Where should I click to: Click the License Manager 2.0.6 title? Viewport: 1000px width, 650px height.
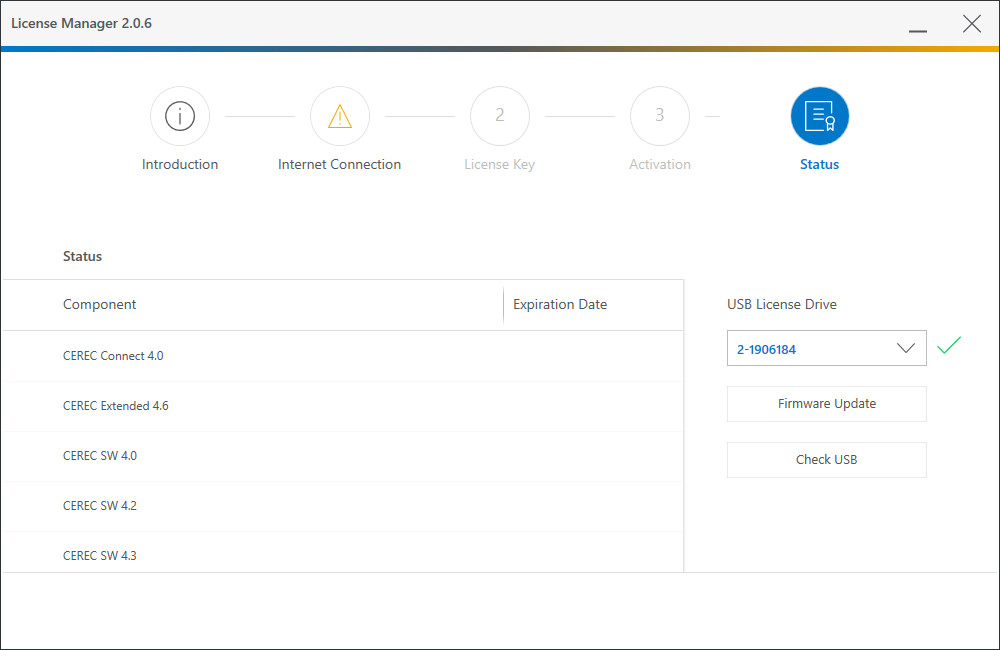(82, 24)
